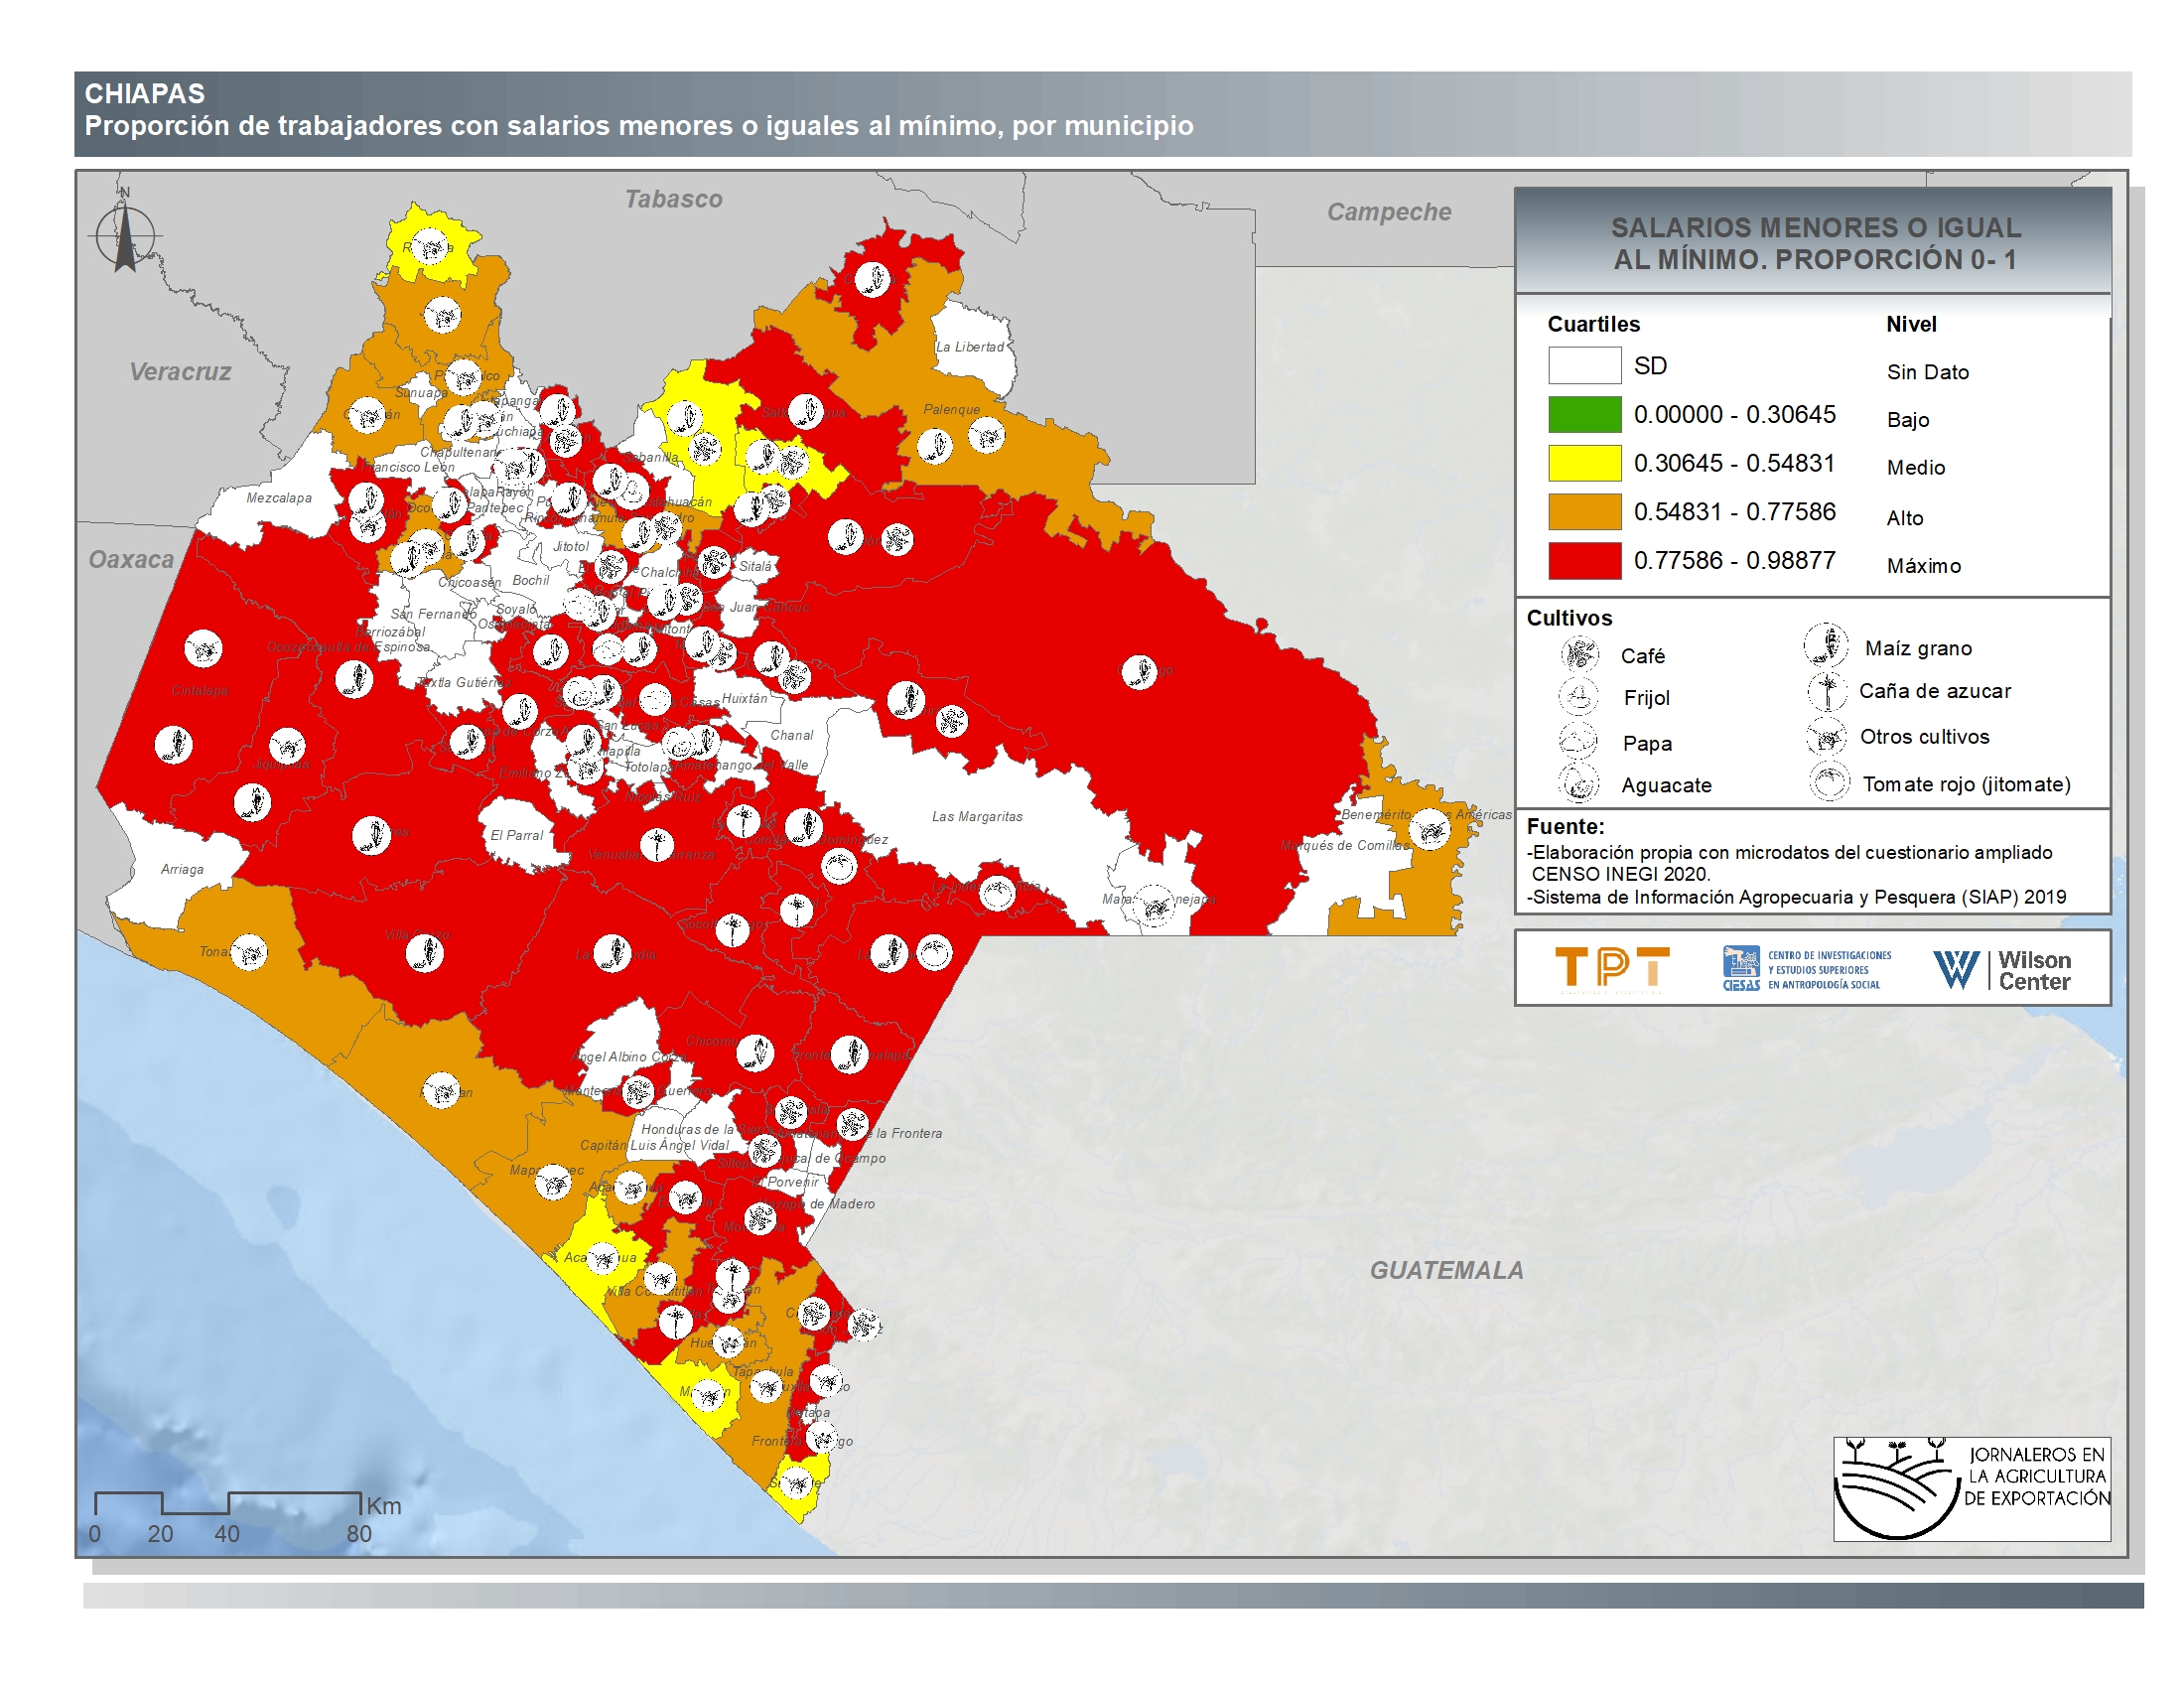Screen dimensions: 2184x1688
Task: Click the green Bajo quartile swatch
Action: tap(1584, 414)
